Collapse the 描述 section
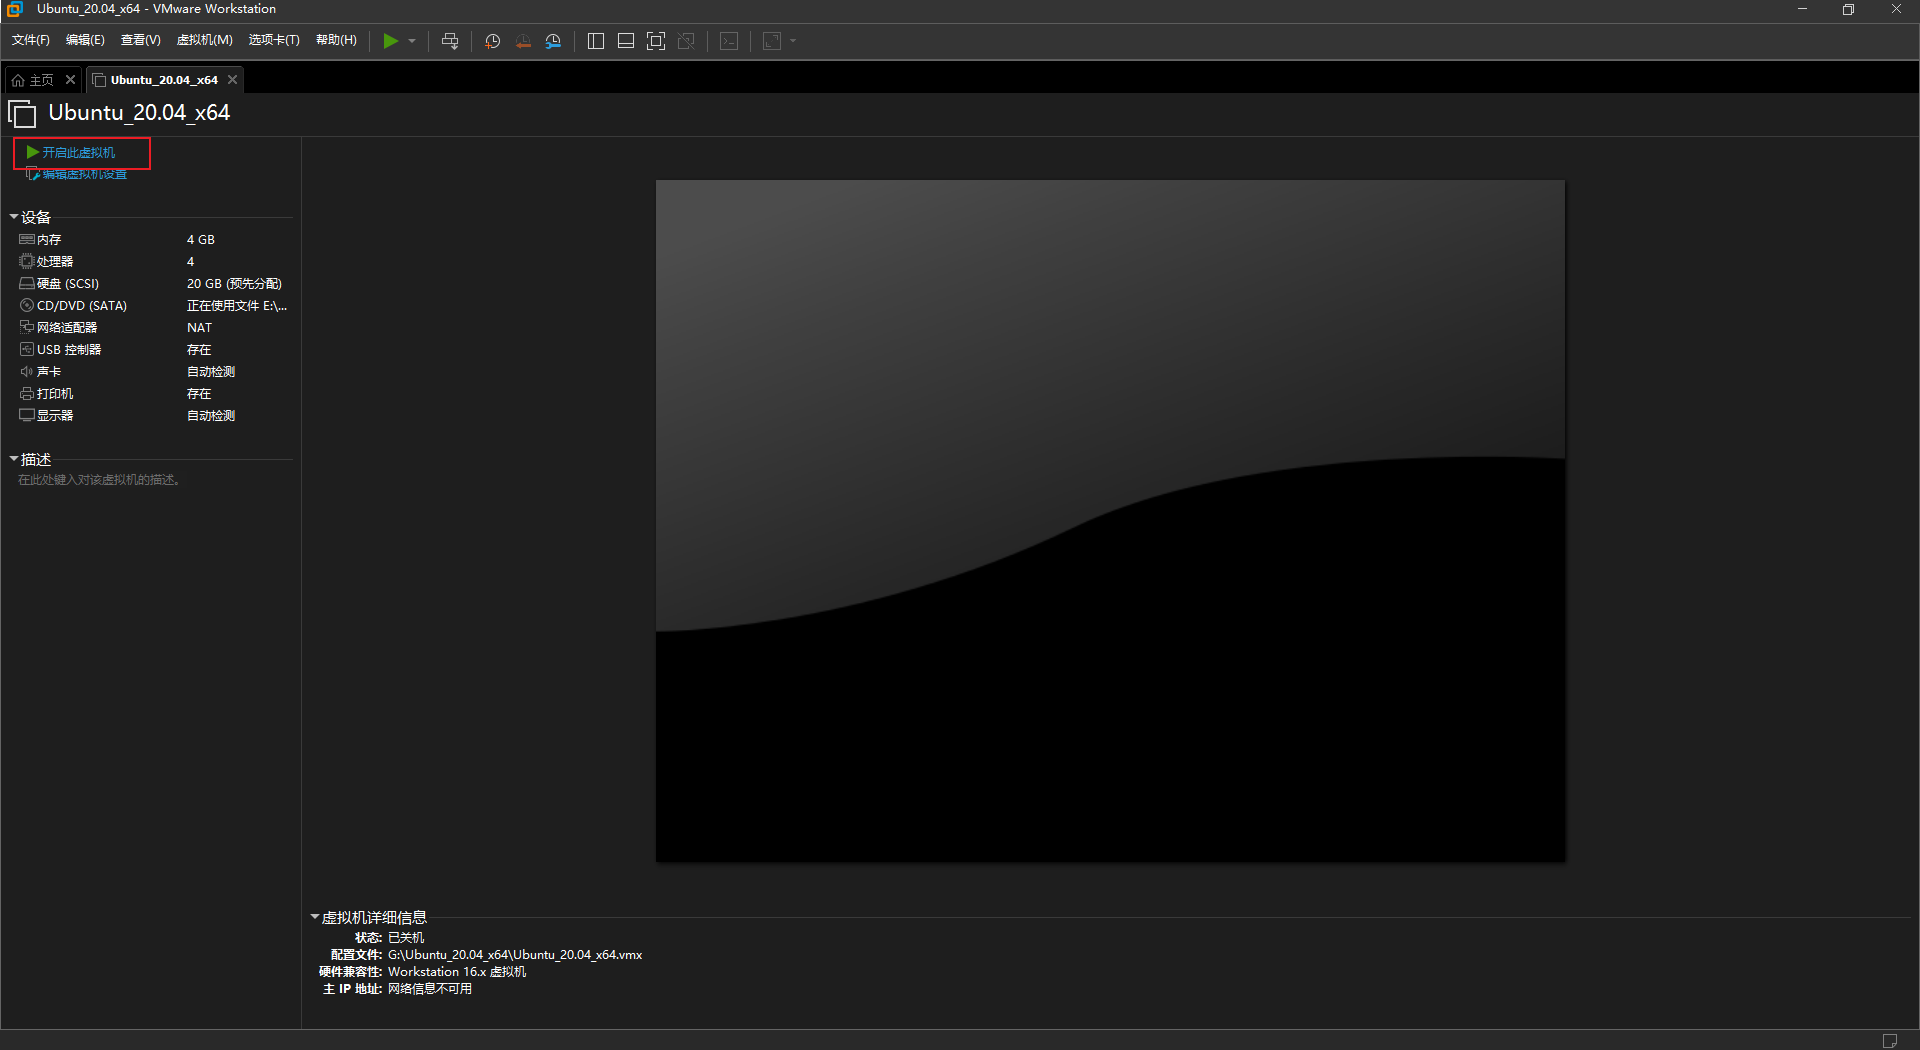This screenshot has width=1920, height=1050. (14, 459)
